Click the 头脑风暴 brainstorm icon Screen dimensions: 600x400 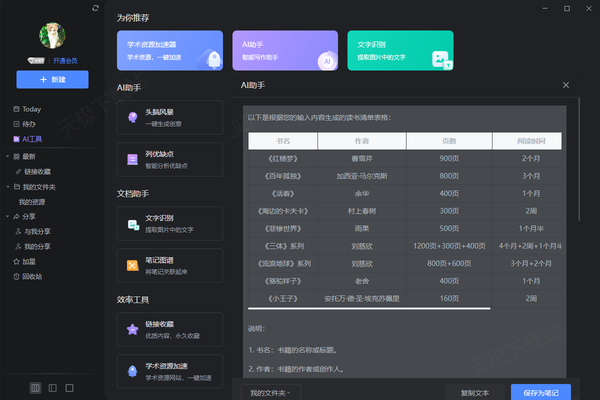click(132, 118)
